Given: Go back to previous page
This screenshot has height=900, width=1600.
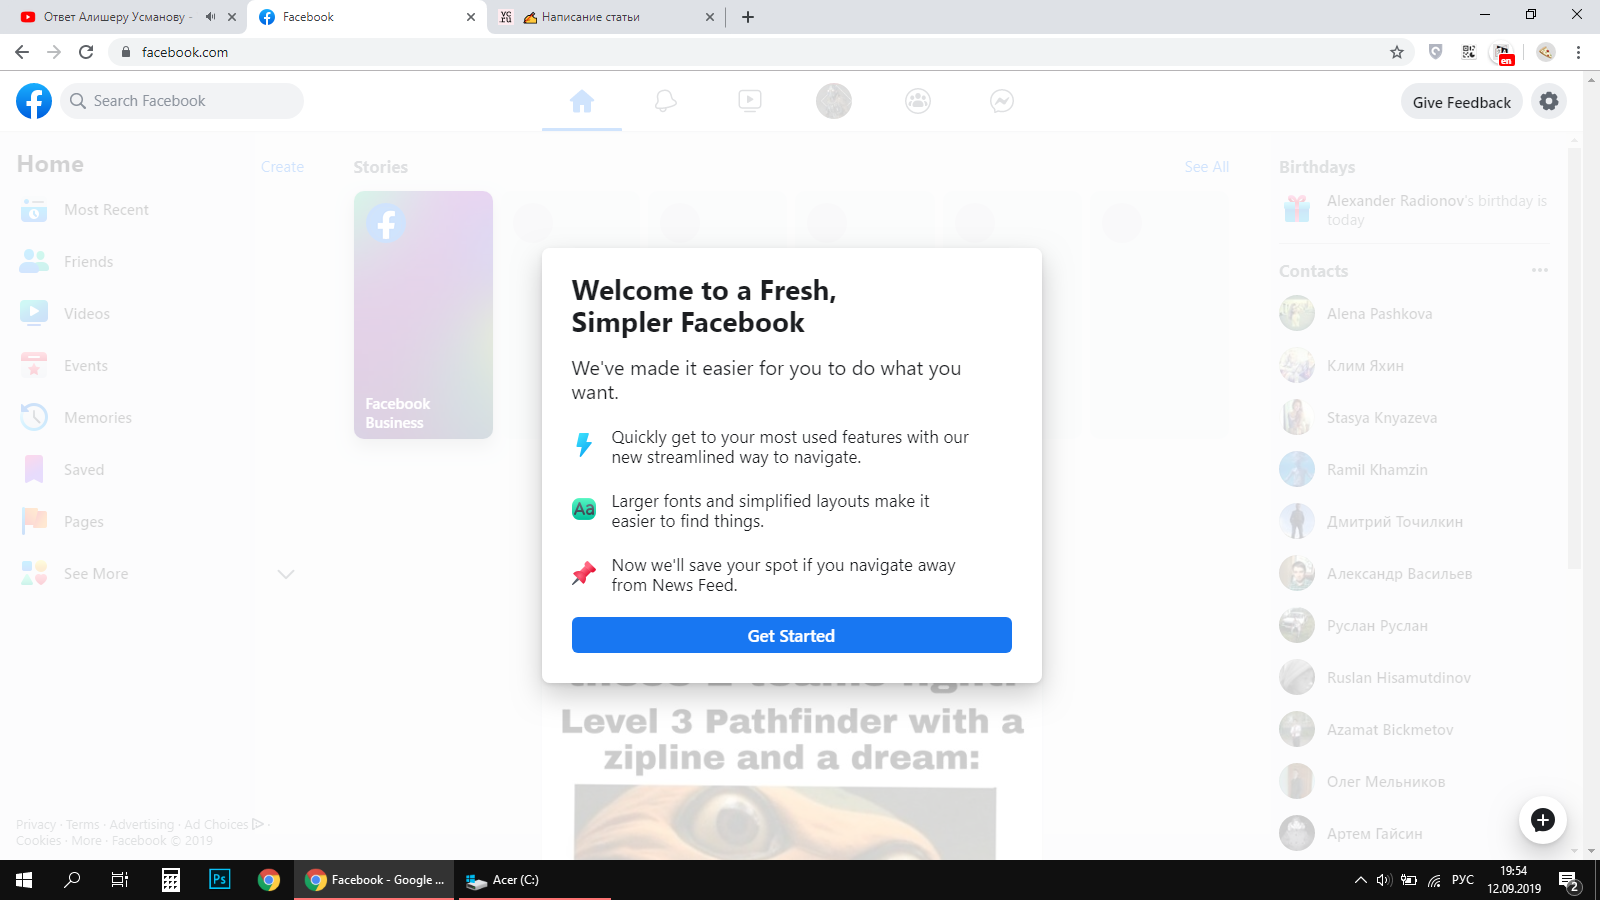Looking at the screenshot, I should point(22,52).
